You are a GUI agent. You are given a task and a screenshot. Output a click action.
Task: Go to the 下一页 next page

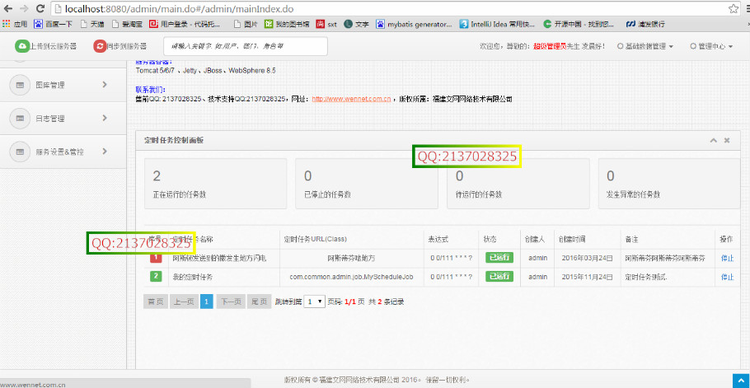231,302
